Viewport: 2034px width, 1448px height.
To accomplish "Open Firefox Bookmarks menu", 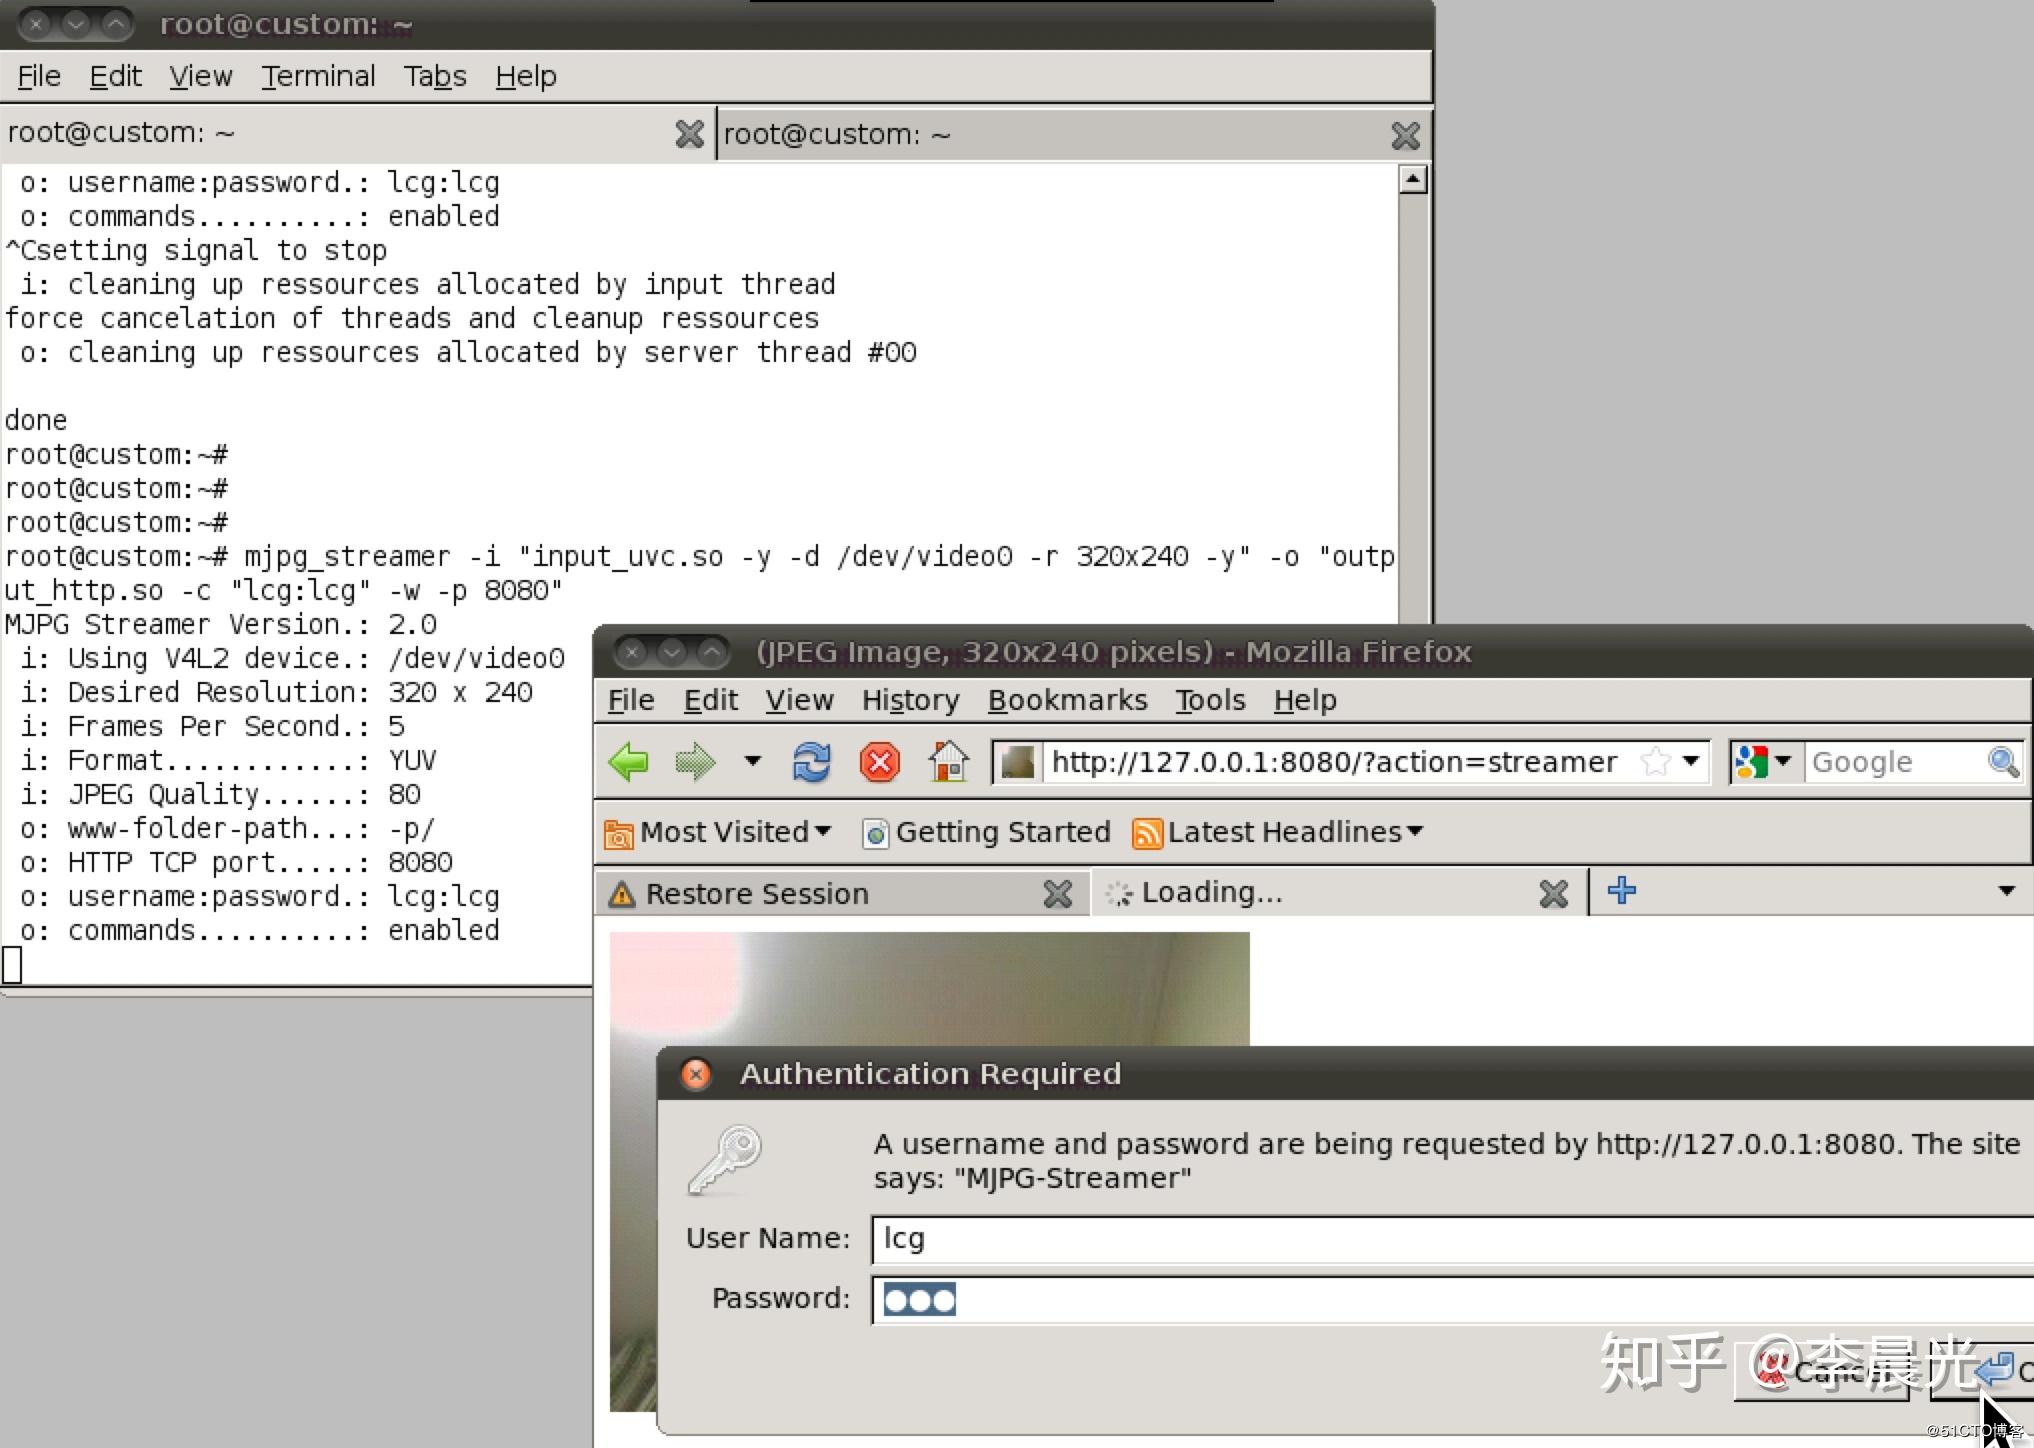I will click(1067, 700).
